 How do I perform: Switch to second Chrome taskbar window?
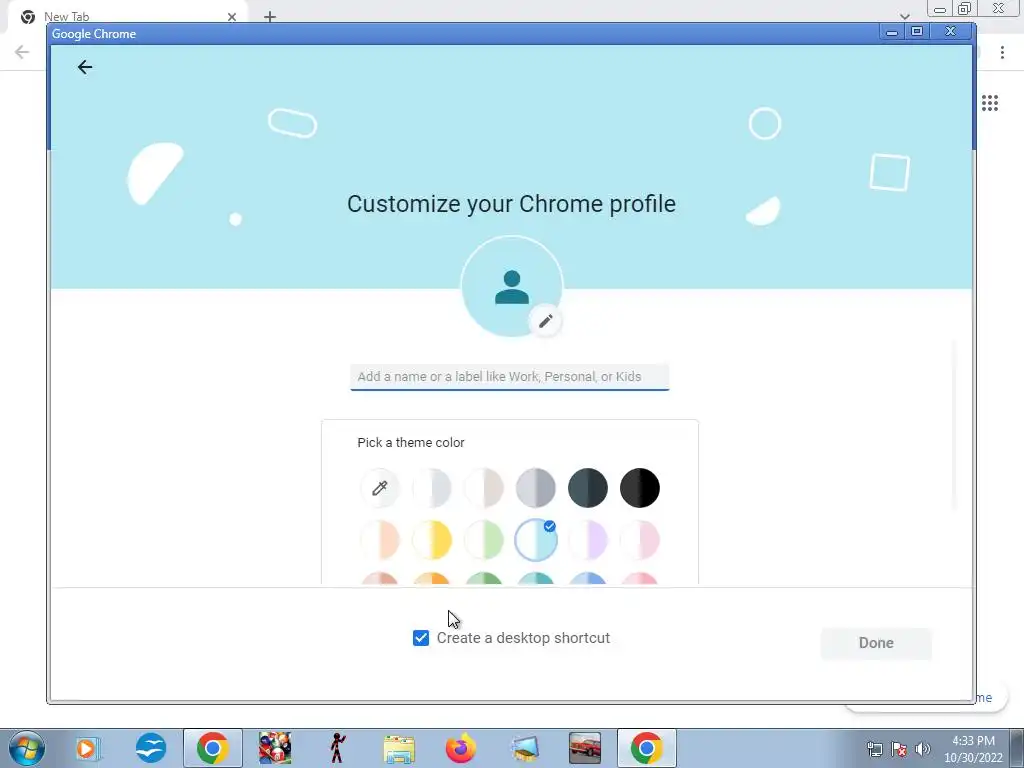click(647, 748)
